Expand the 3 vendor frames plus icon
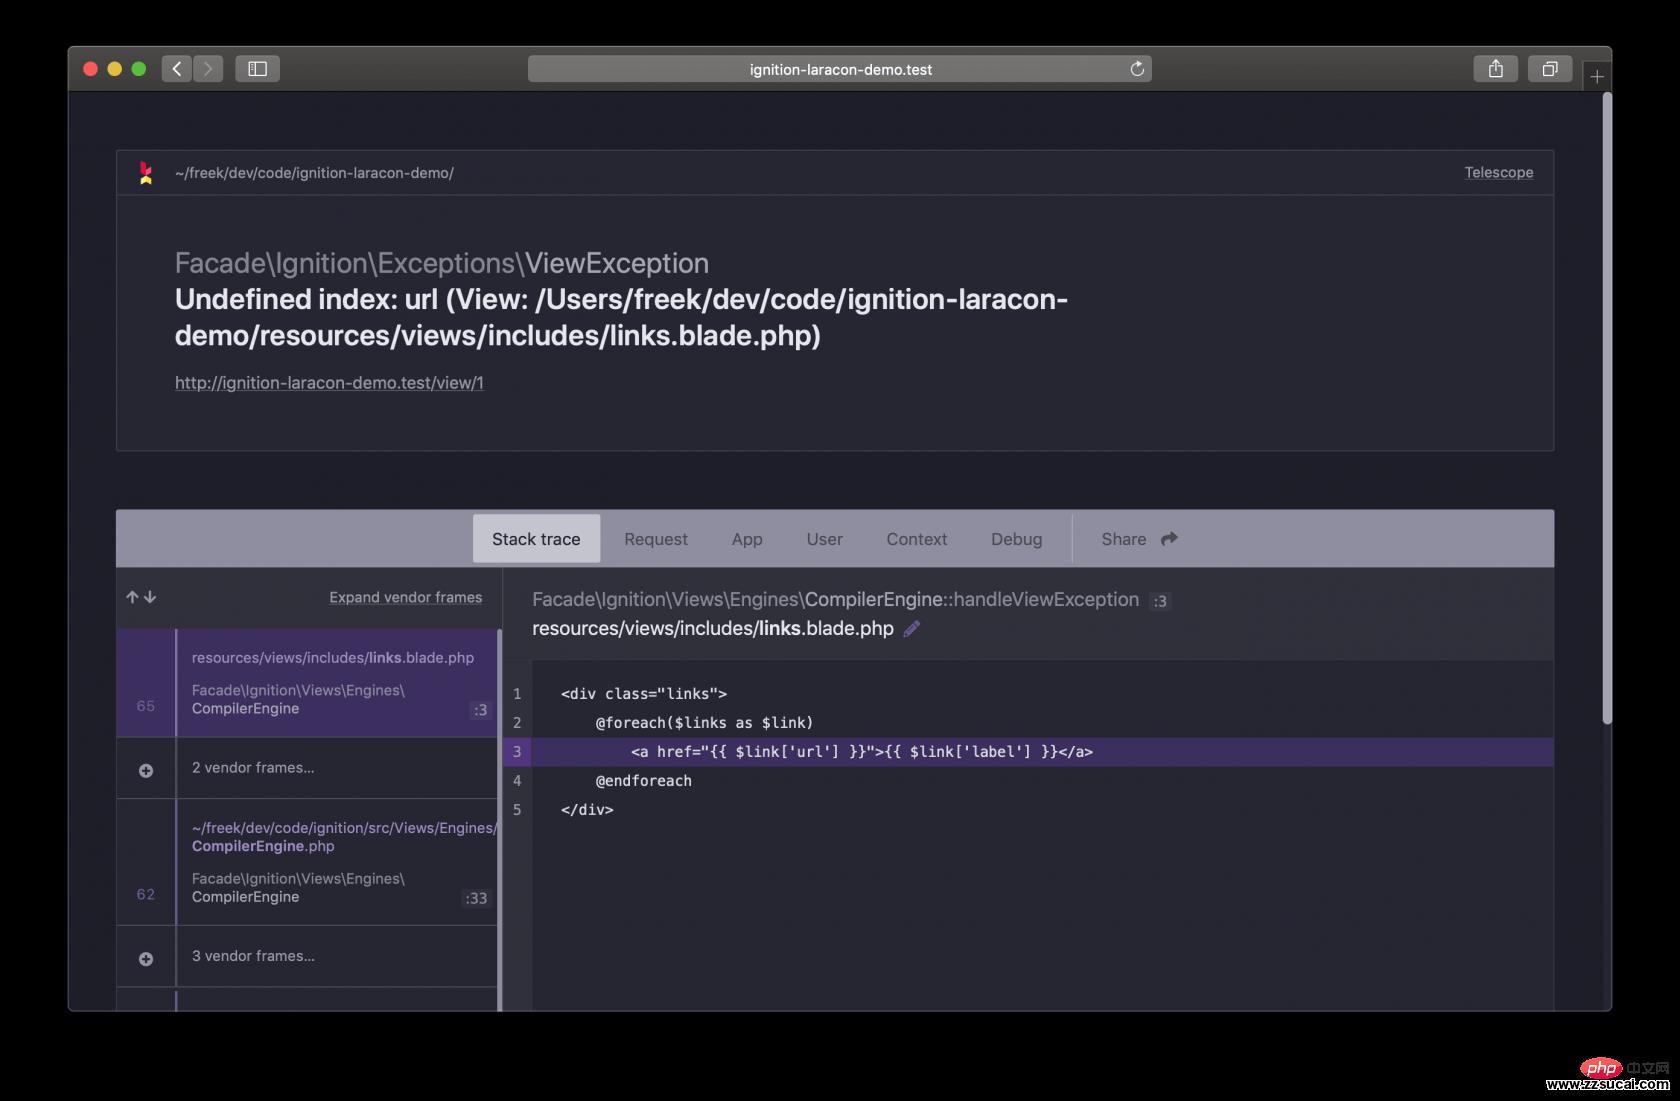 pyautogui.click(x=146, y=958)
